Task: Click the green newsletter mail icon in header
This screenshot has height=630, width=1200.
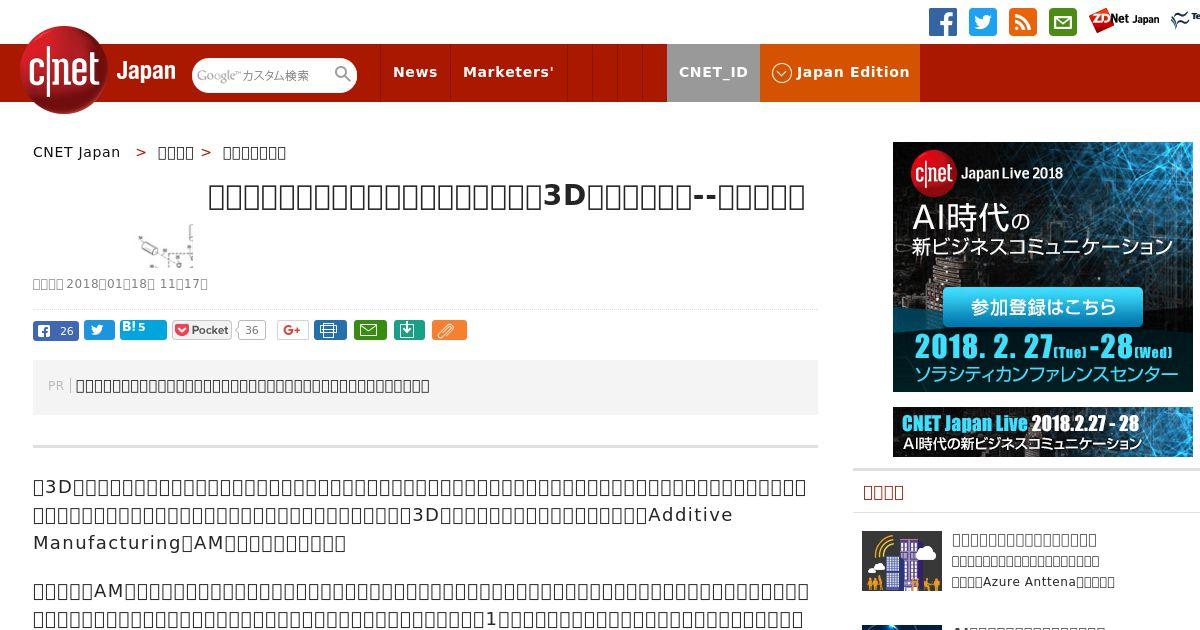Action: [x=1063, y=22]
